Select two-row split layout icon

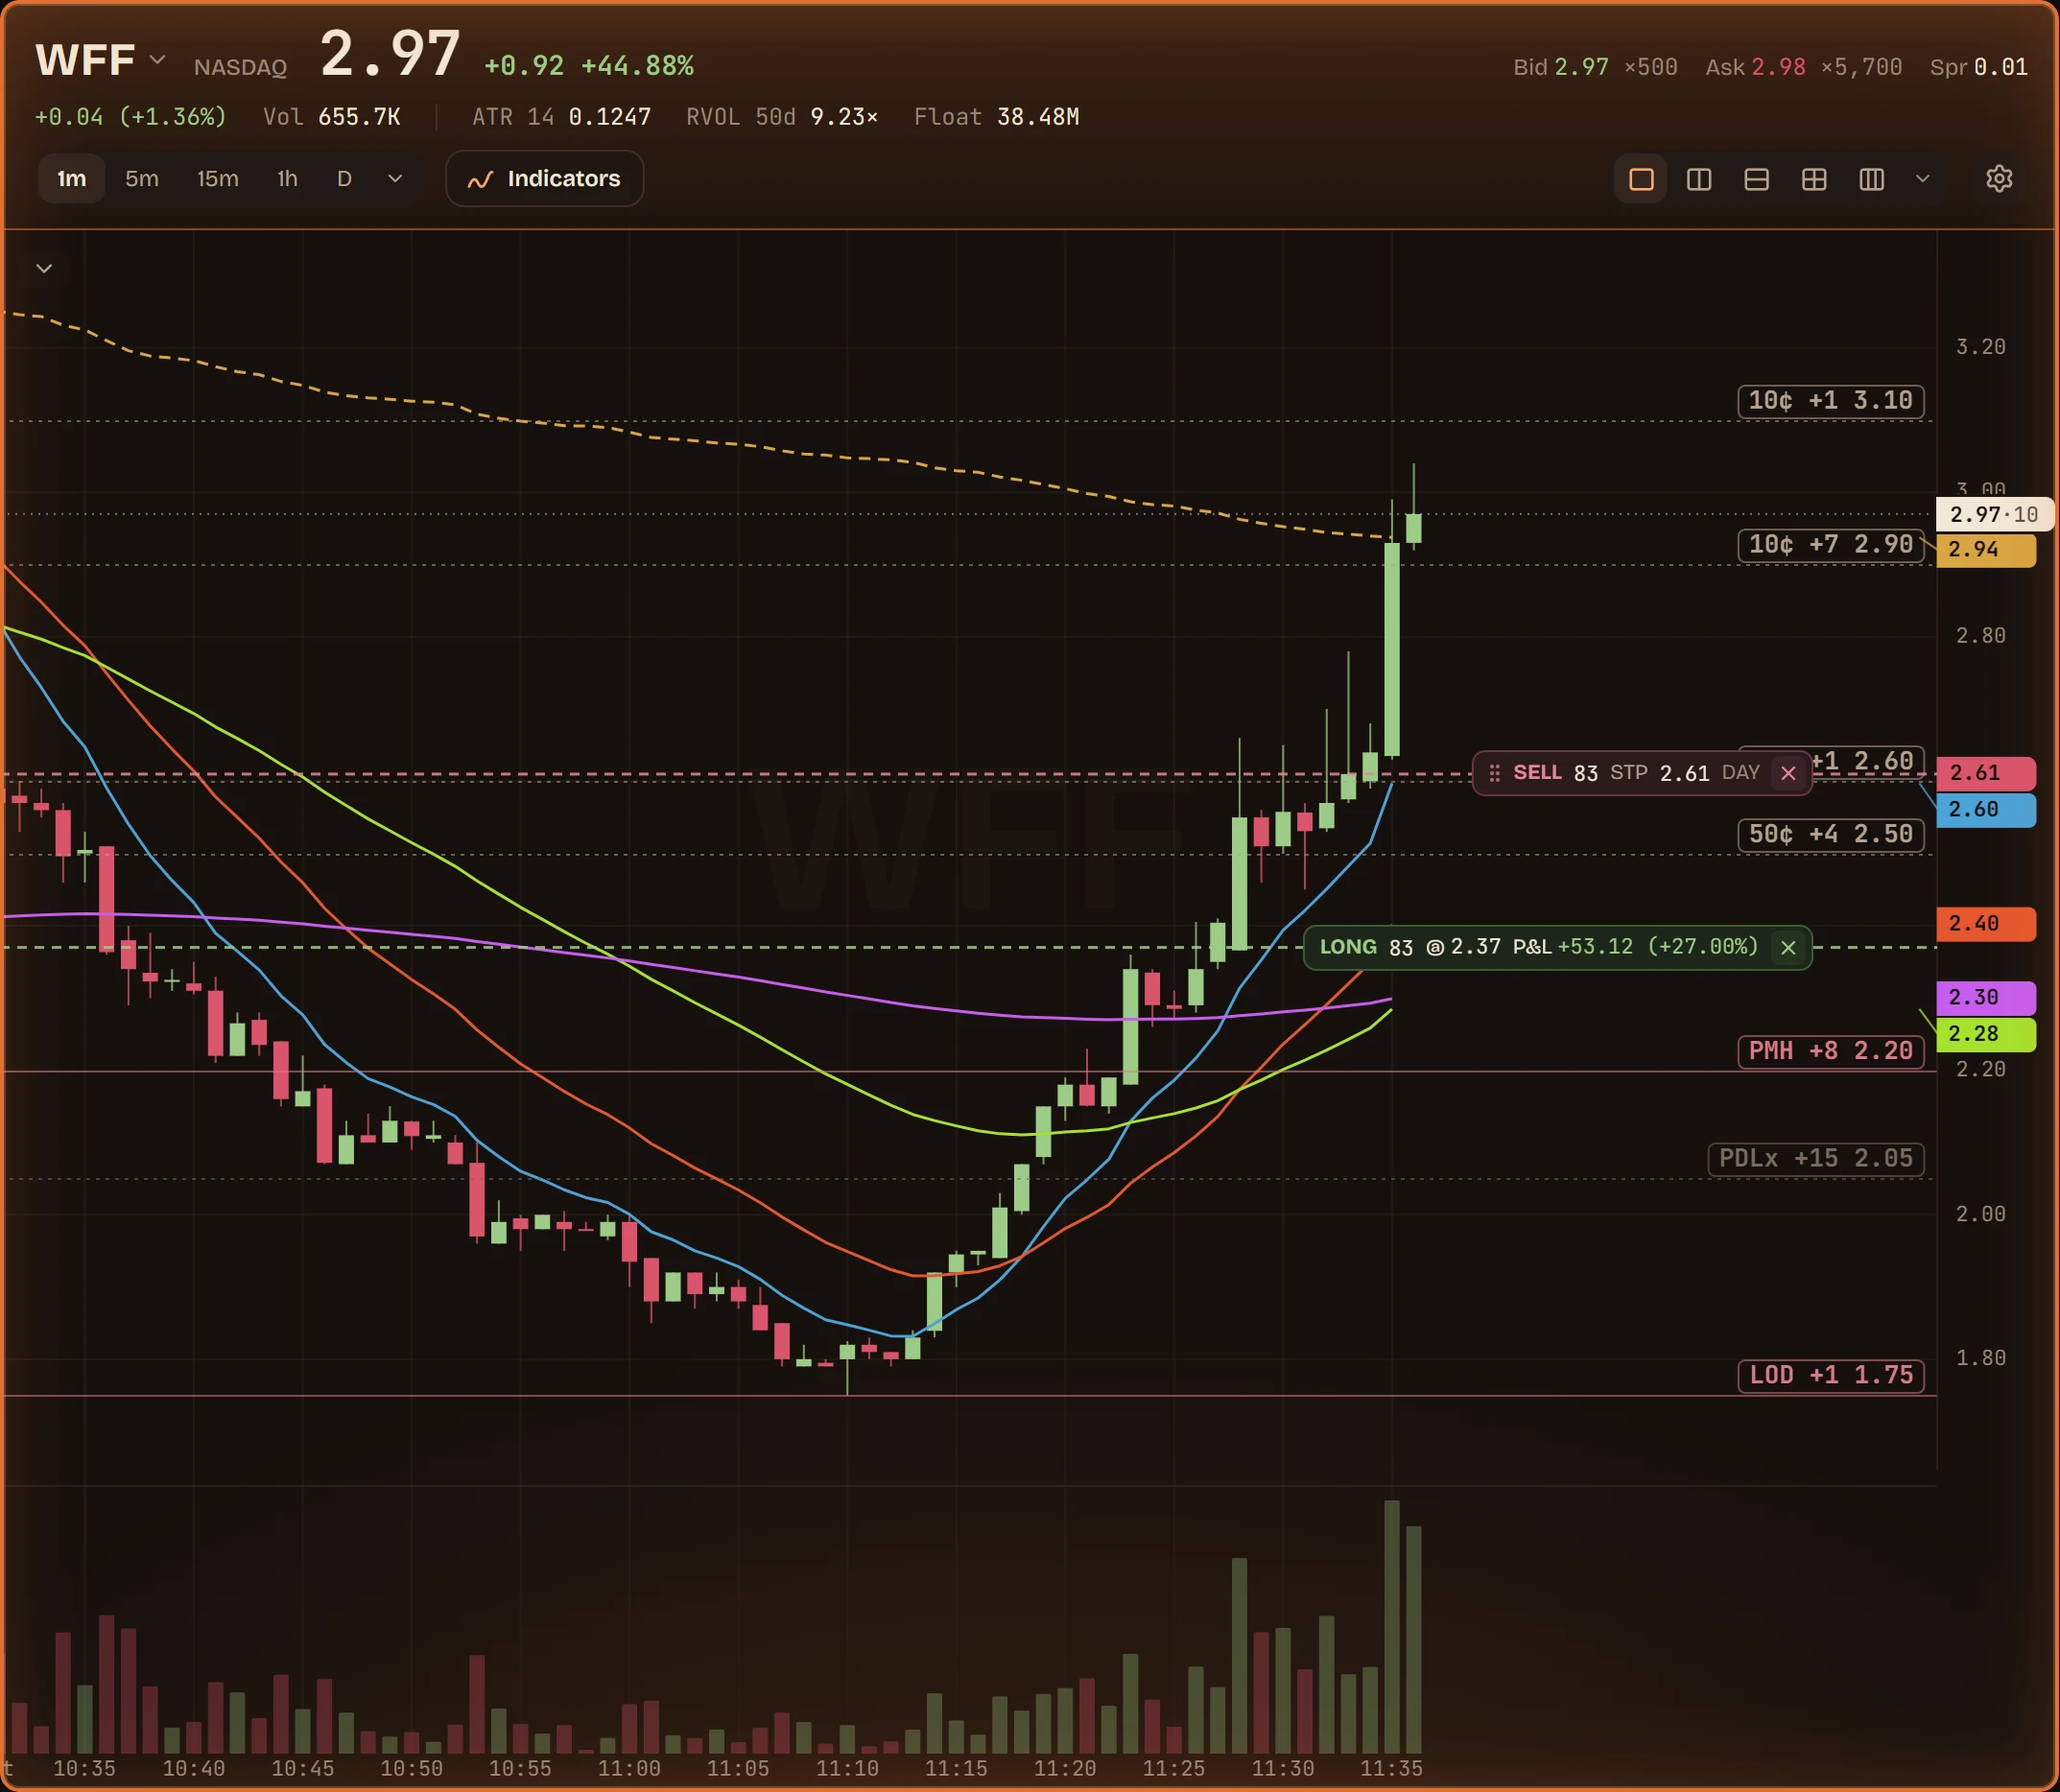(1756, 179)
